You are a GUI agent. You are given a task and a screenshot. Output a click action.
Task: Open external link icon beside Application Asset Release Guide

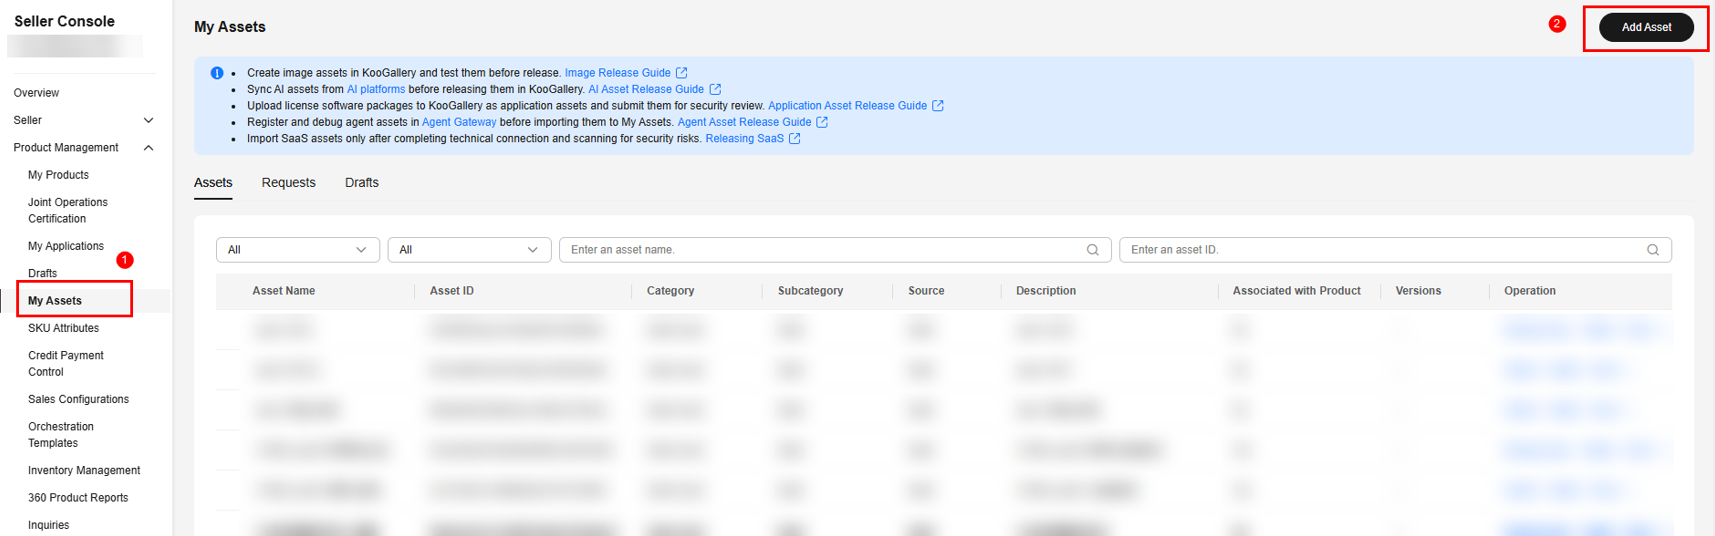click(x=938, y=106)
